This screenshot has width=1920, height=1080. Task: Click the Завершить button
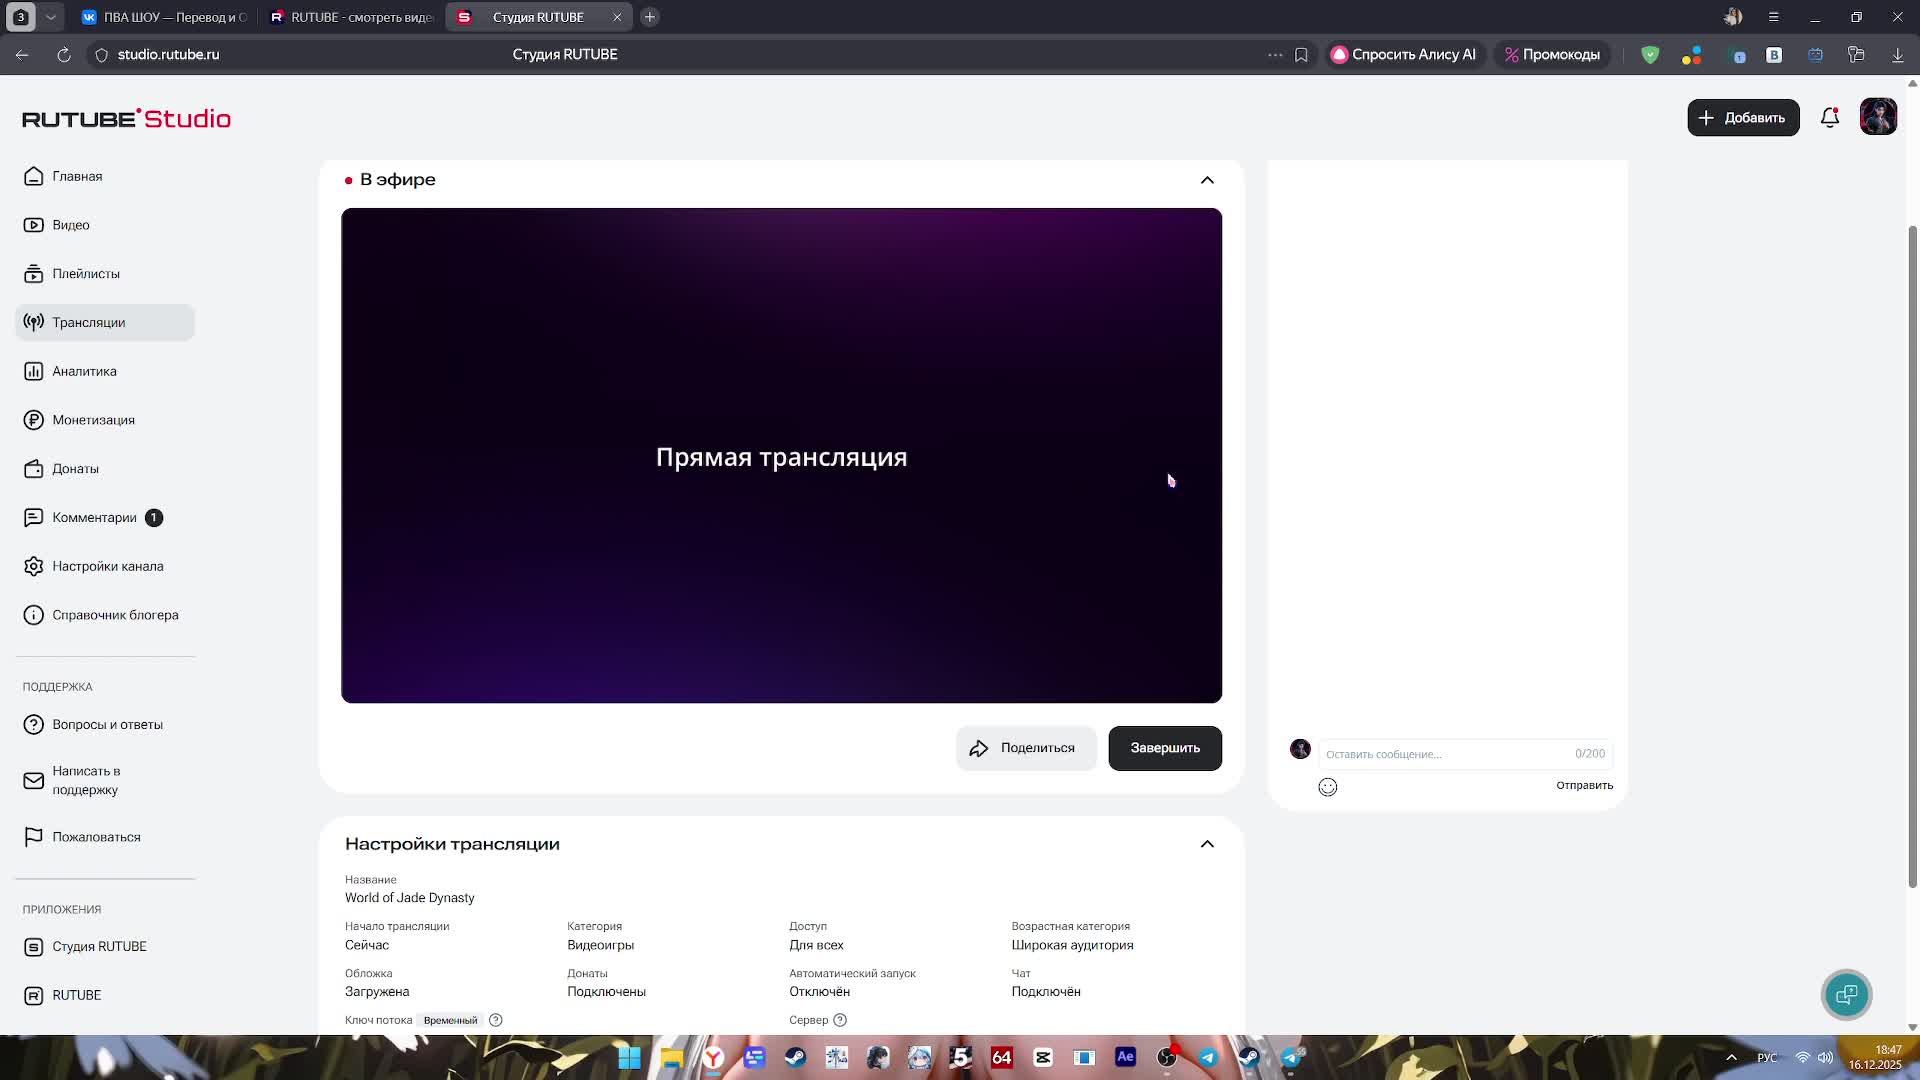tap(1164, 748)
